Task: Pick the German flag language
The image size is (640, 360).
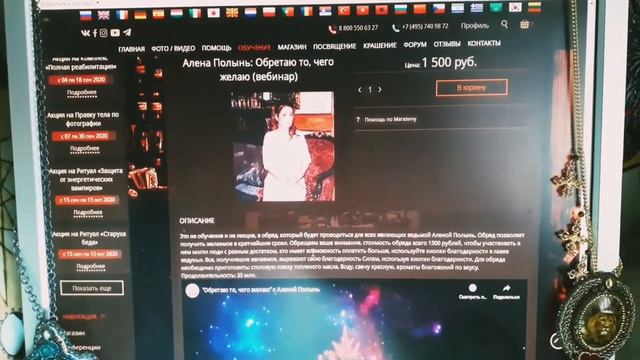Action: click(140, 15)
